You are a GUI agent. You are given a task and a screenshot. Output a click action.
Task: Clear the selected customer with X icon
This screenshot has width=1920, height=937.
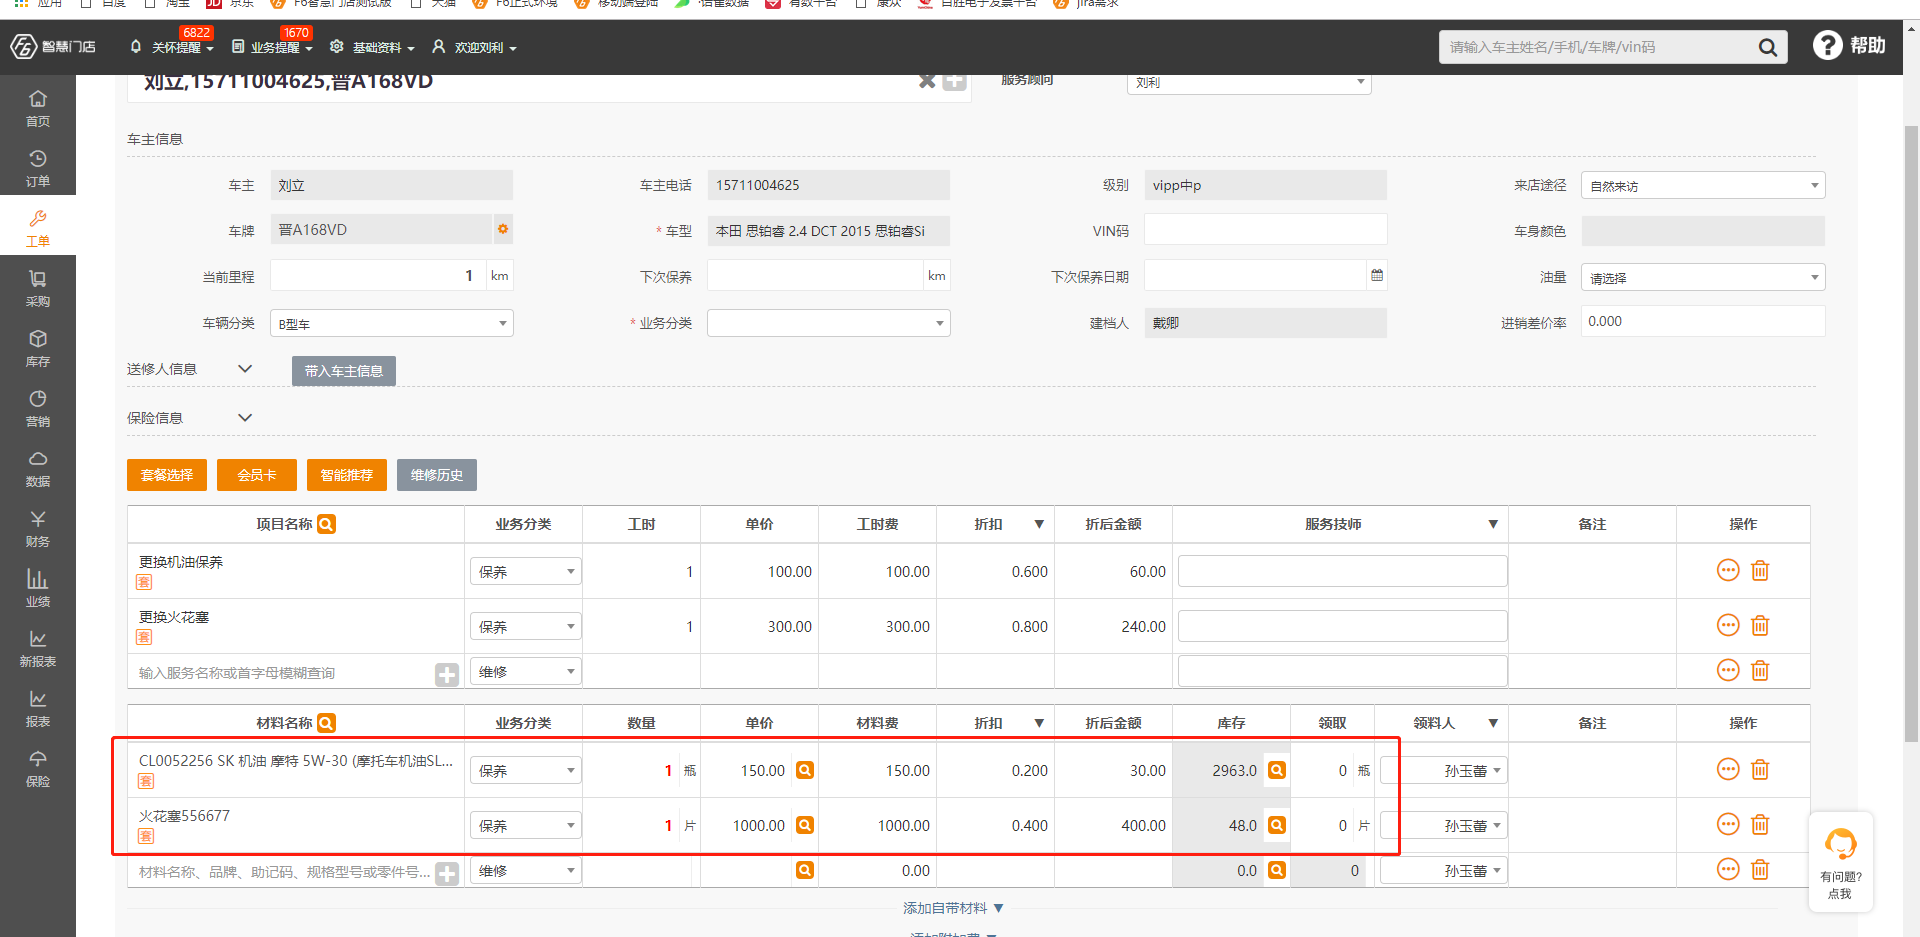(x=927, y=82)
